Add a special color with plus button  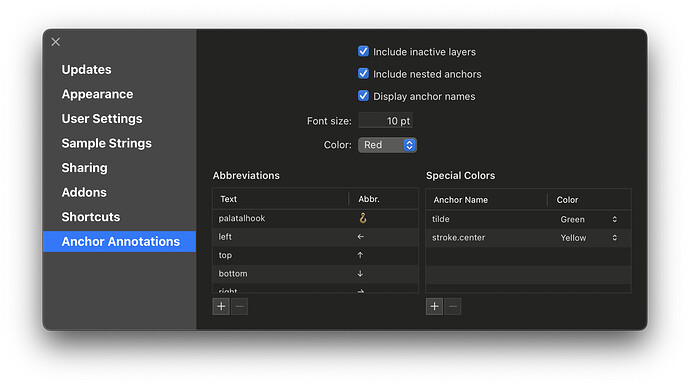pyautogui.click(x=434, y=306)
